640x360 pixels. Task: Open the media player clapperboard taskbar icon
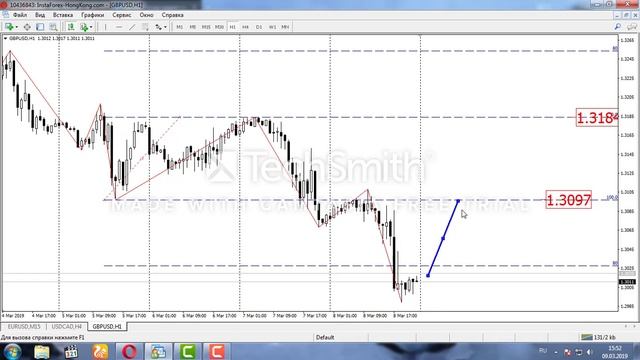(x=71, y=351)
